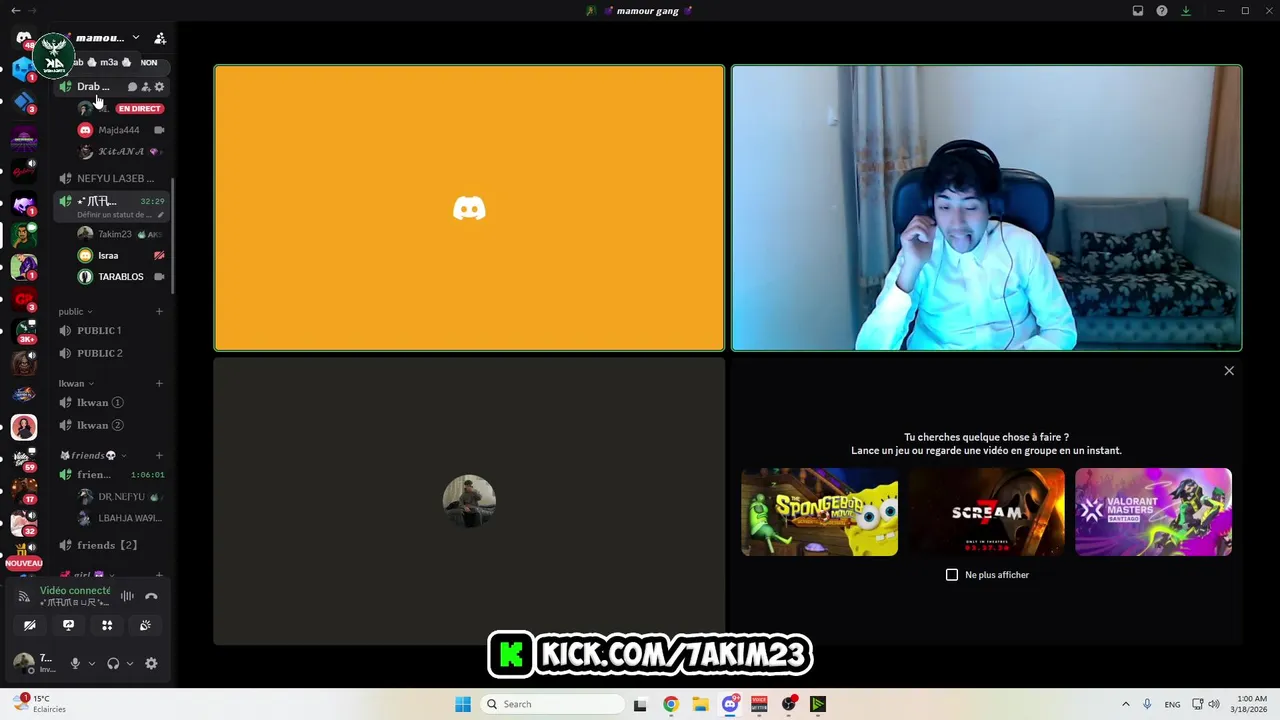Join the Ikwan ② voice channel

tap(112, 425)
